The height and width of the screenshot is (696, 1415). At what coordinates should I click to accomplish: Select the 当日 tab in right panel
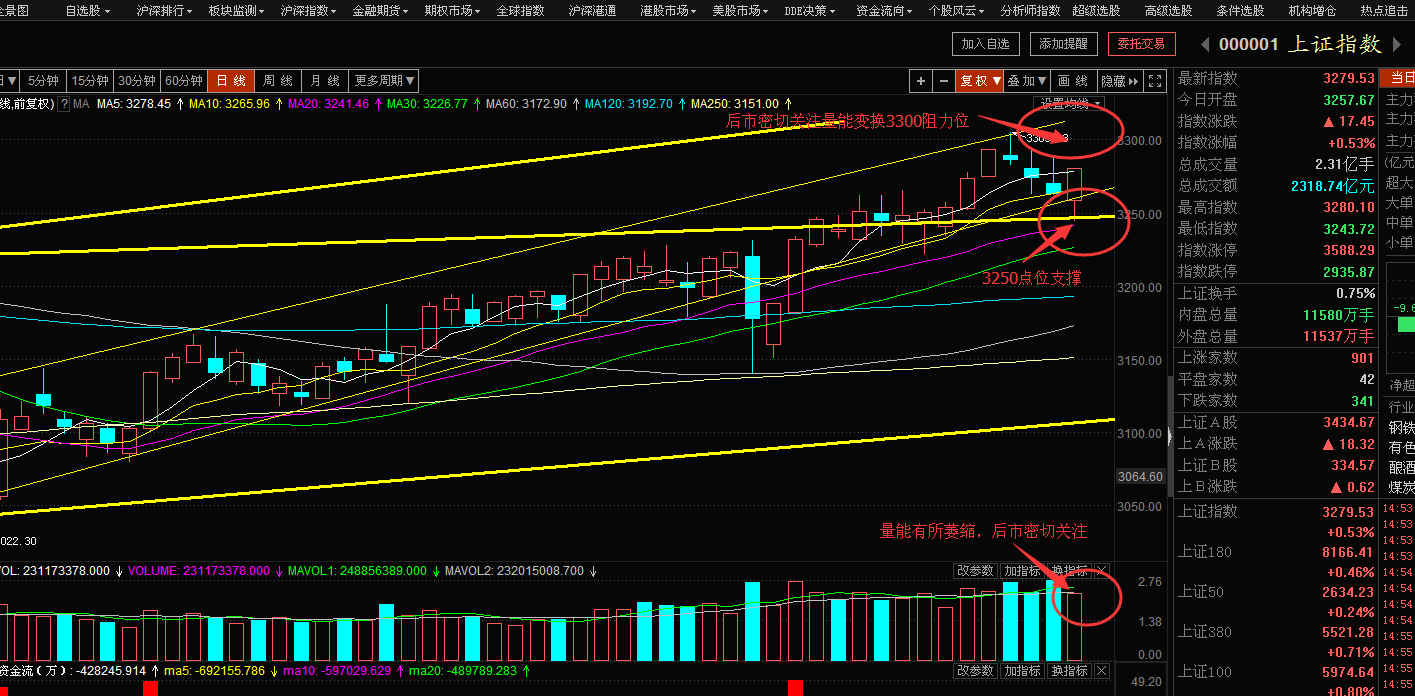point(1396,79)
